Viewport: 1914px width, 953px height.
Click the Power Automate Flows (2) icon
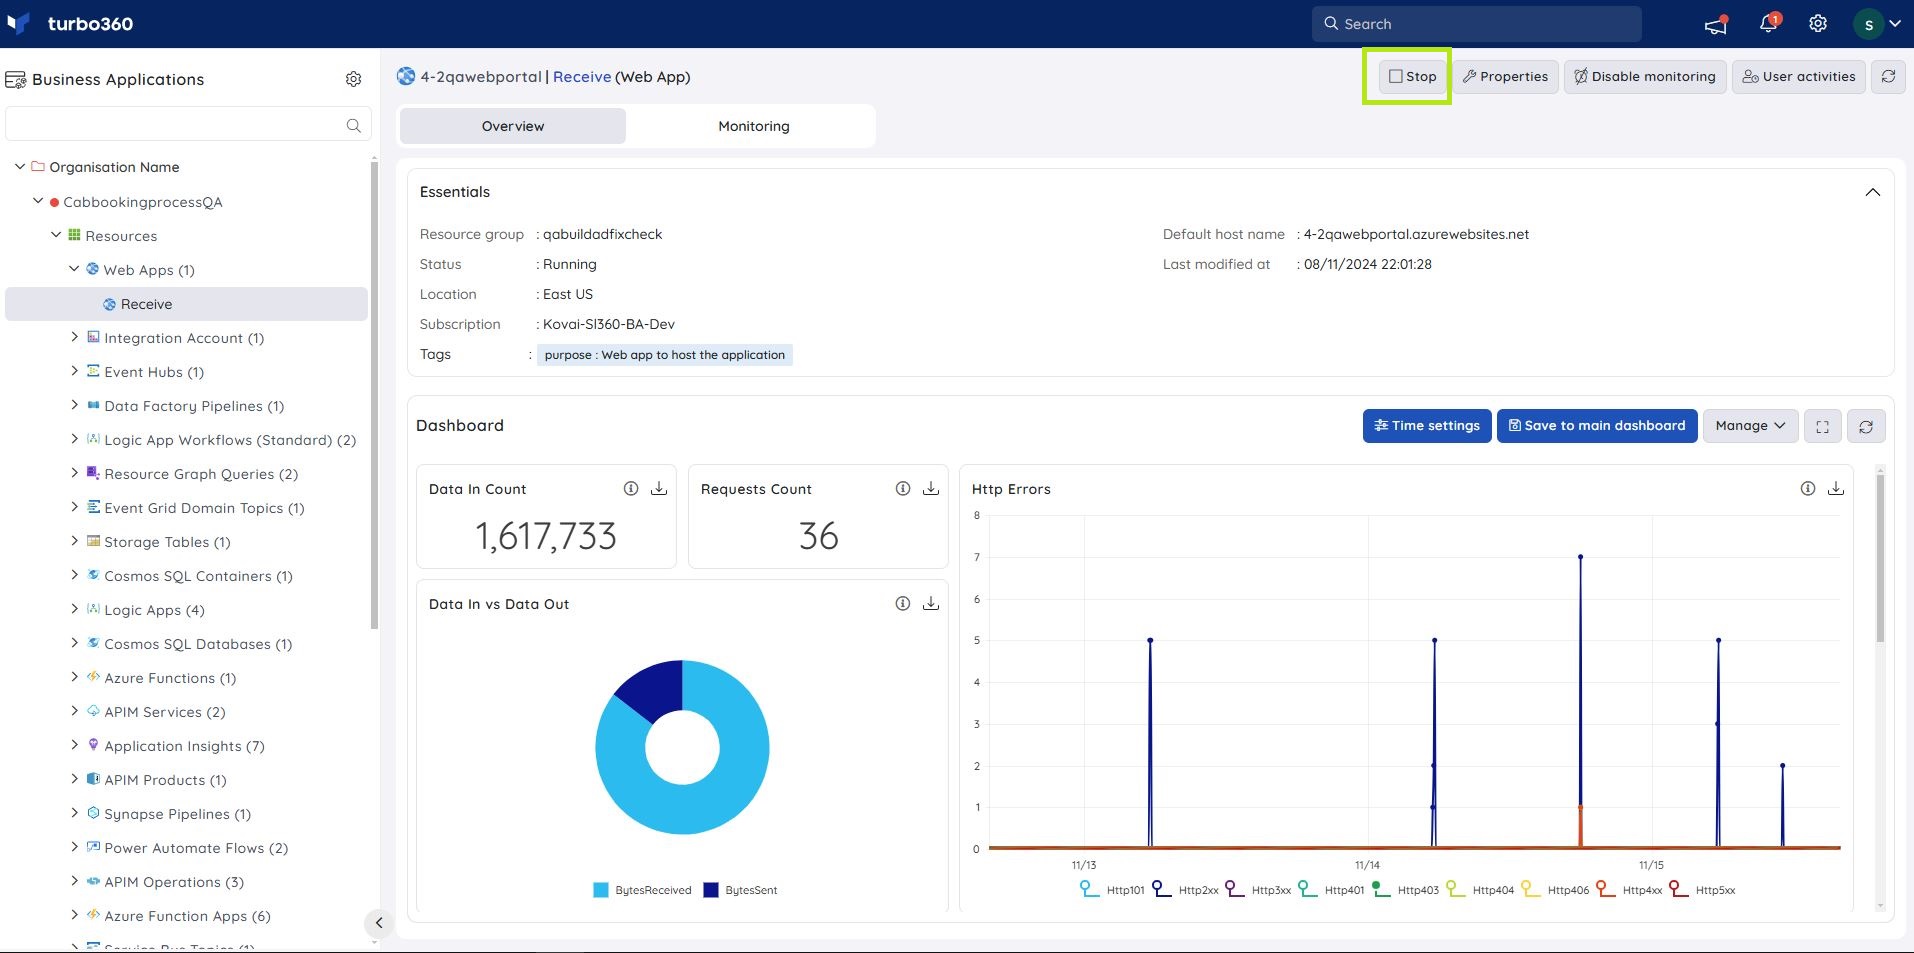93,847
